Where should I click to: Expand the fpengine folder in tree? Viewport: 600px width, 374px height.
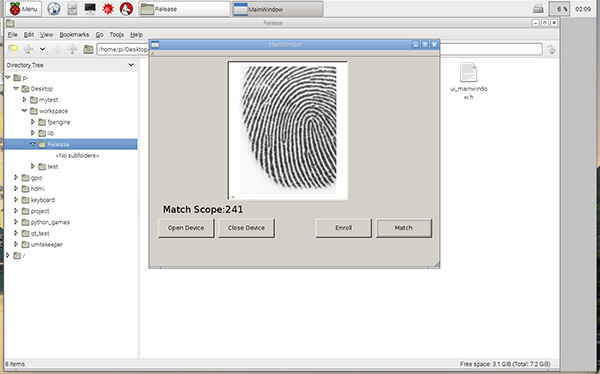tap(33, 122)
